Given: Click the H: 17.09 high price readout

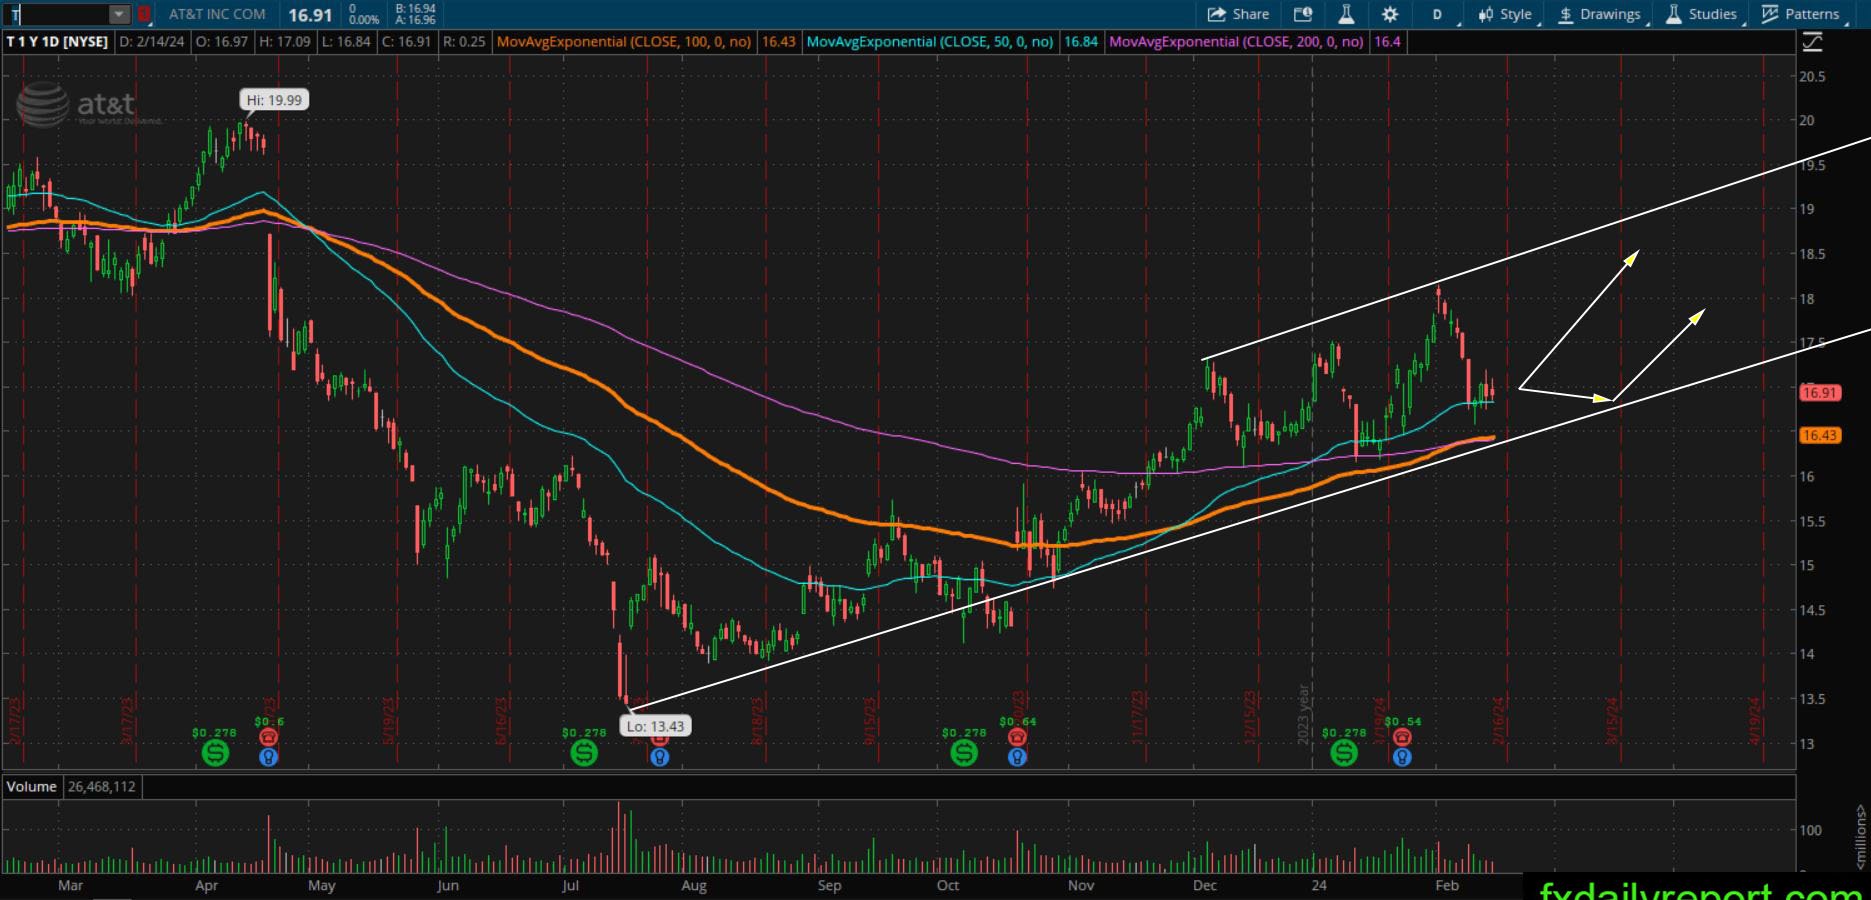Looking at the screenshot, I should coord(285,42).
